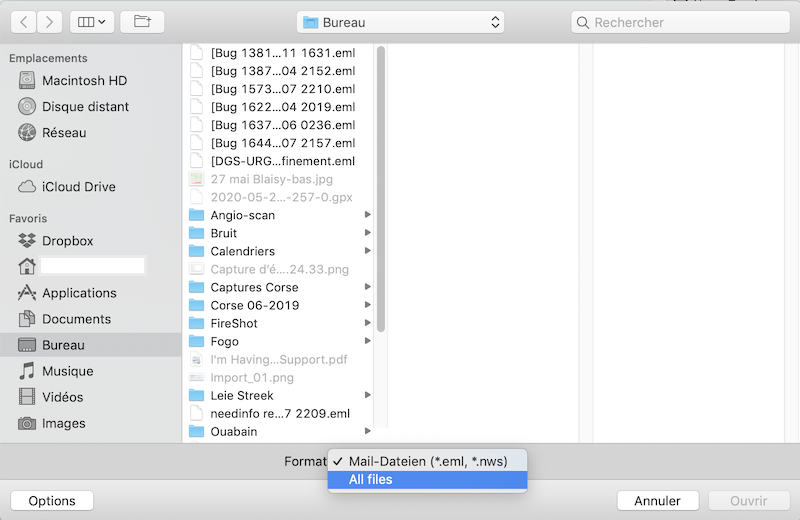Click the FireShot folder icon

(x=196, y=323)
